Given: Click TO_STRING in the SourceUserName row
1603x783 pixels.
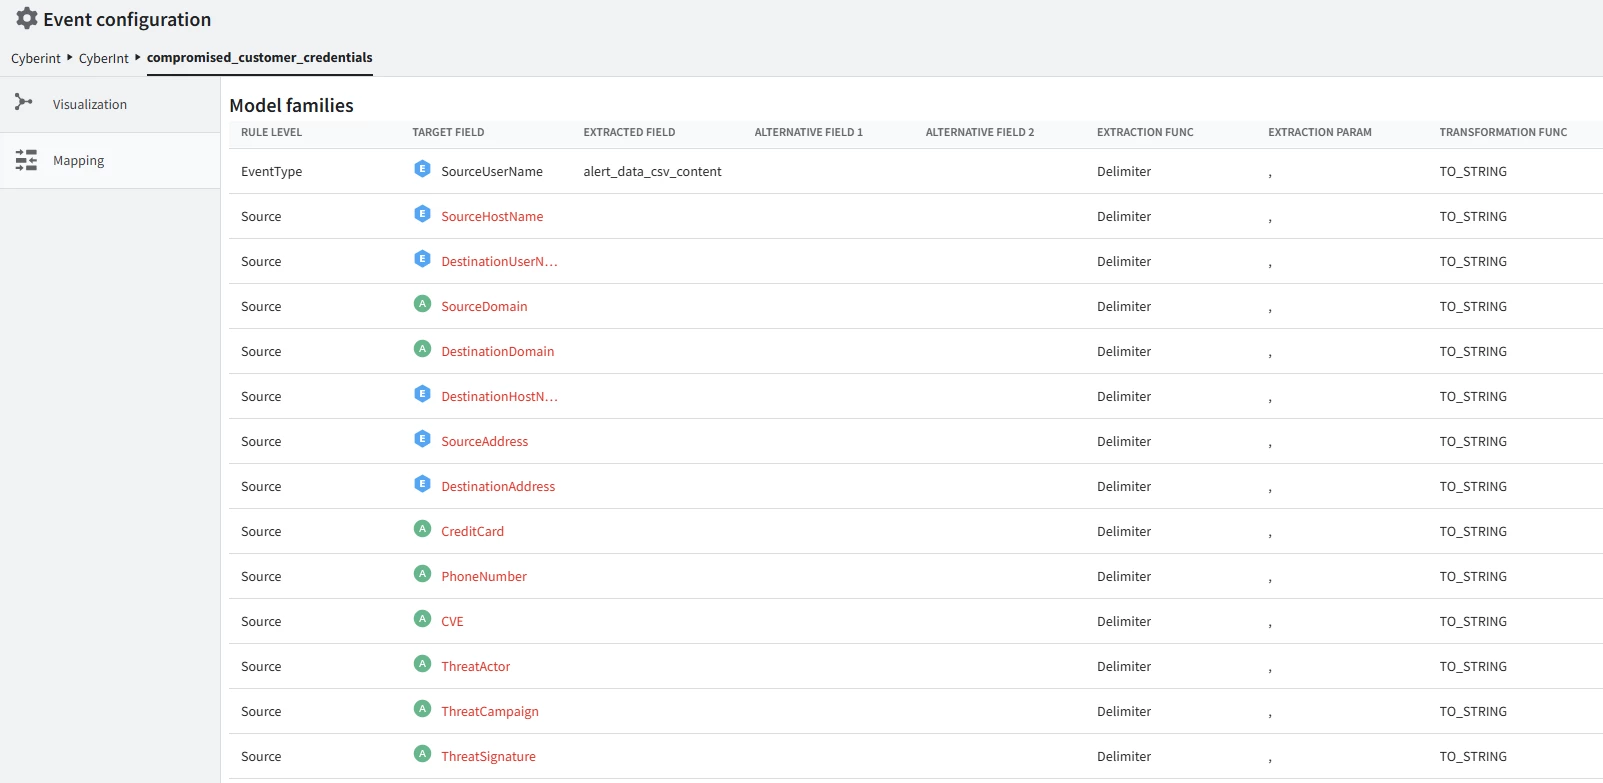Looking at the screenshot, I should pyautogui.click(x=1473, y=172).
